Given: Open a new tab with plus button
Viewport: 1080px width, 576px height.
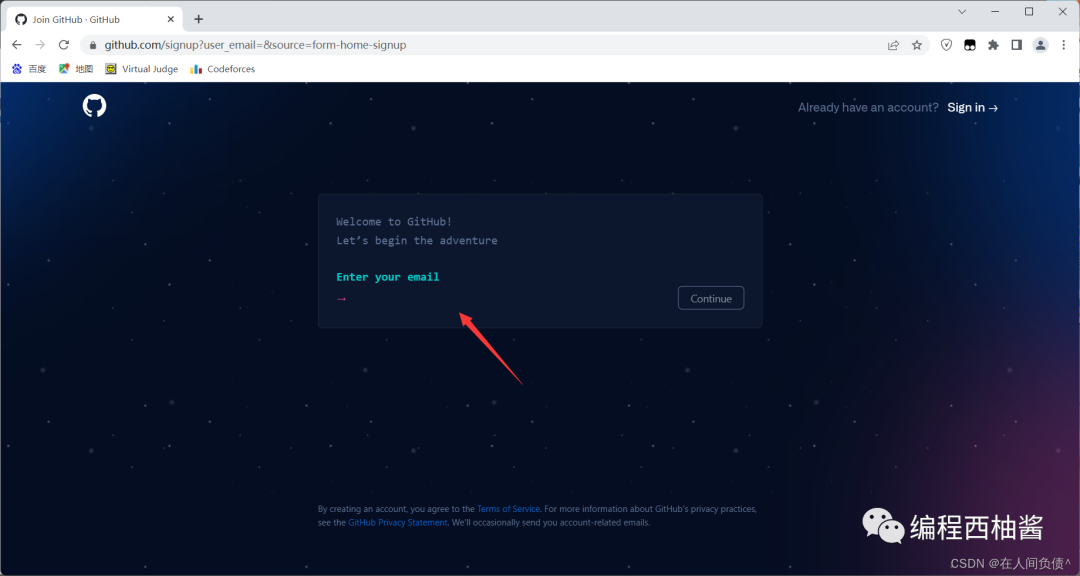Looking at the screenshot, I should (198, 19).
